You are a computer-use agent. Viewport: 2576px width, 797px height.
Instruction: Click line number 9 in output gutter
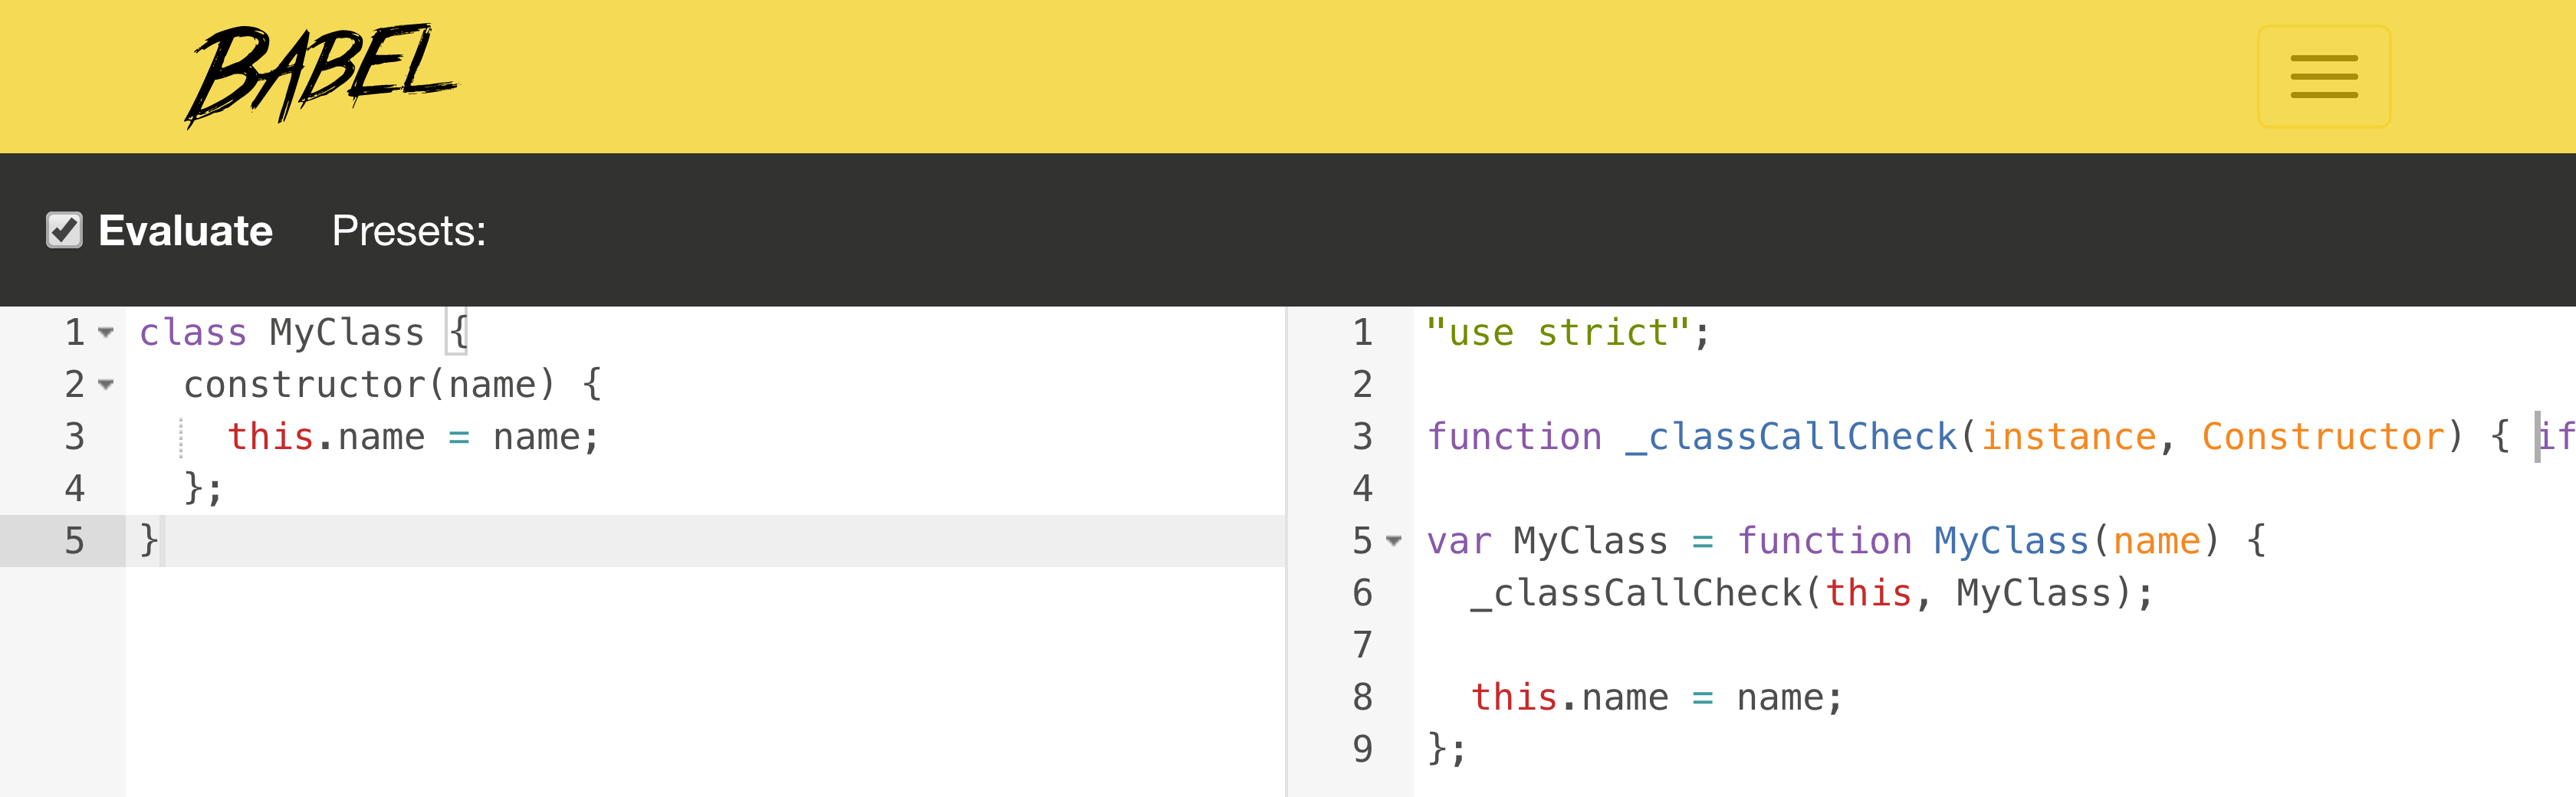click(1362, 749)
